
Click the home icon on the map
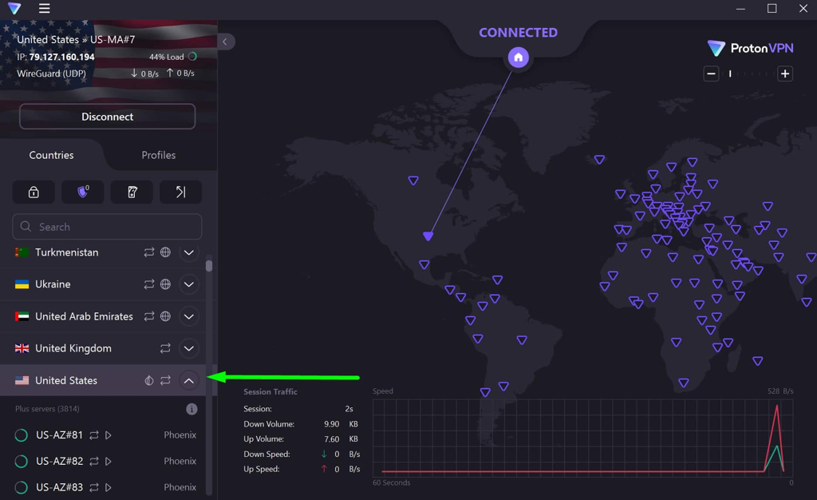click(x=518, y=57)
